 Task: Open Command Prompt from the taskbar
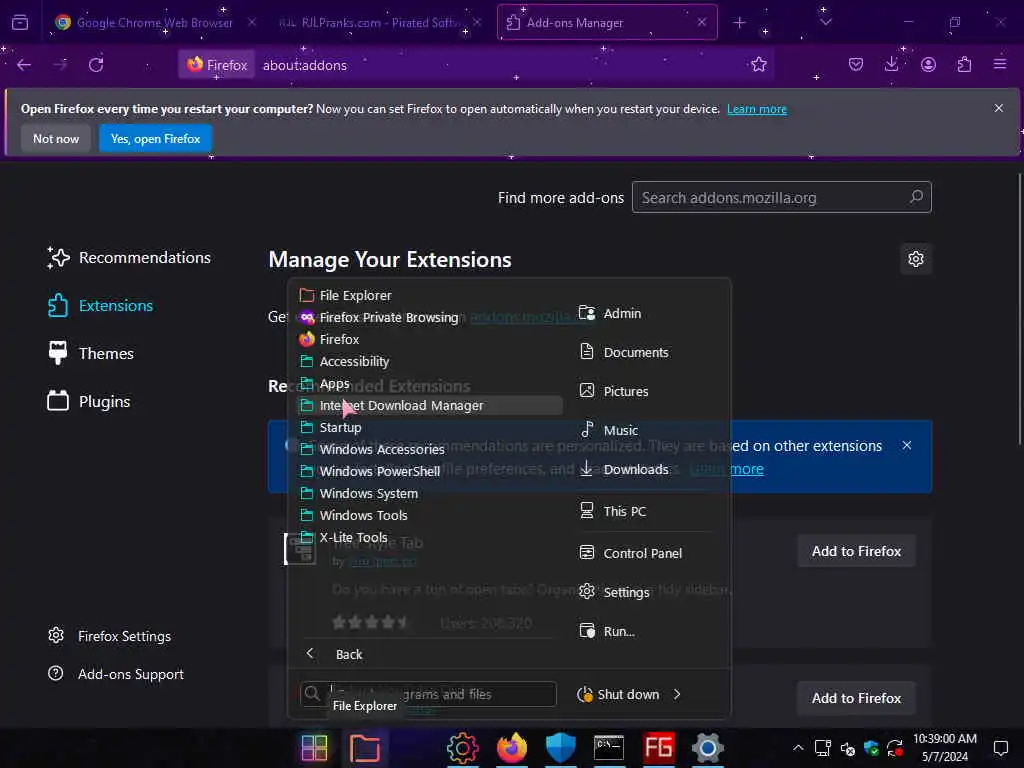click(609, 748)
